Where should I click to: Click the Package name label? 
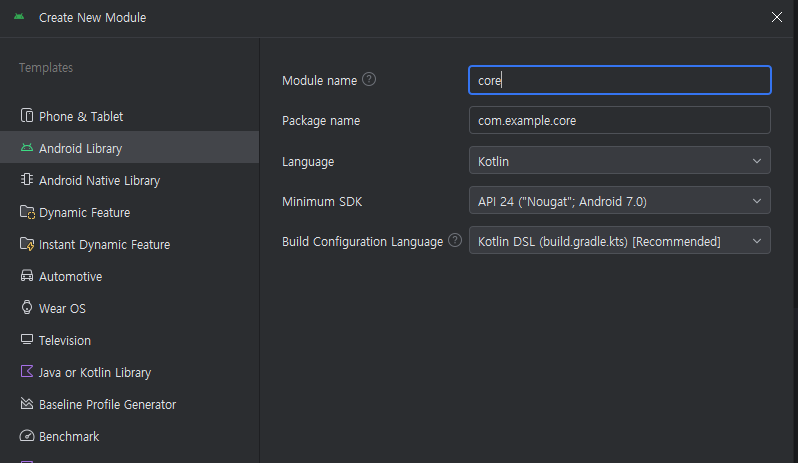click(x=321, y=121)
